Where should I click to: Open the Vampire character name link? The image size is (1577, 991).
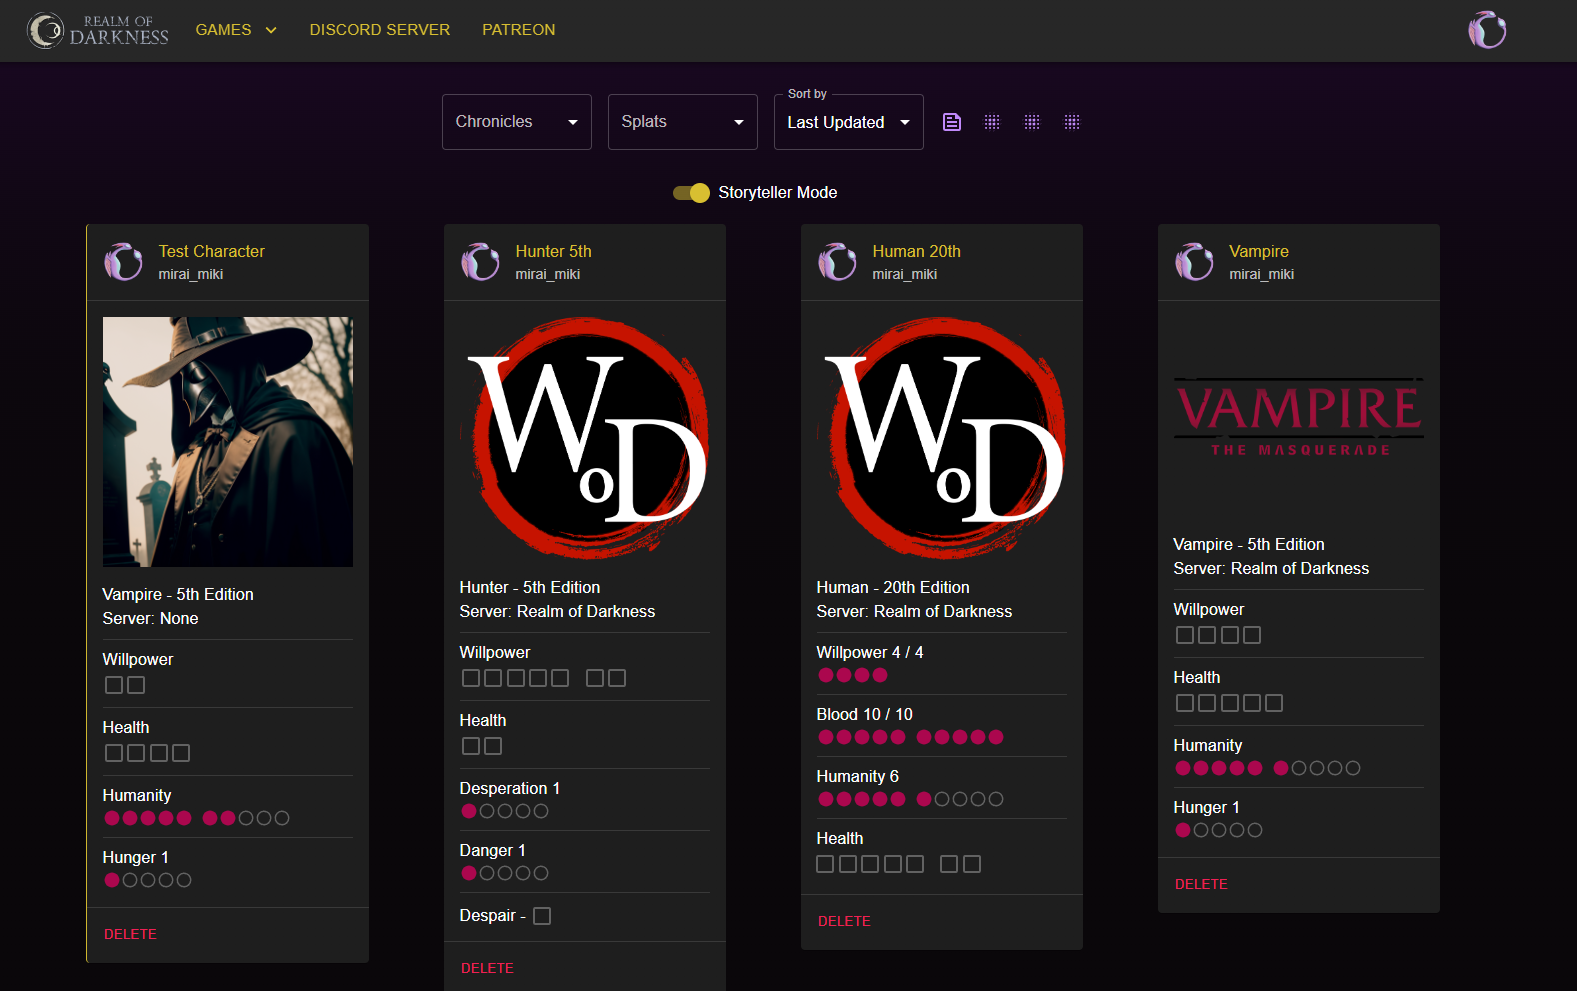[1258, 251]
